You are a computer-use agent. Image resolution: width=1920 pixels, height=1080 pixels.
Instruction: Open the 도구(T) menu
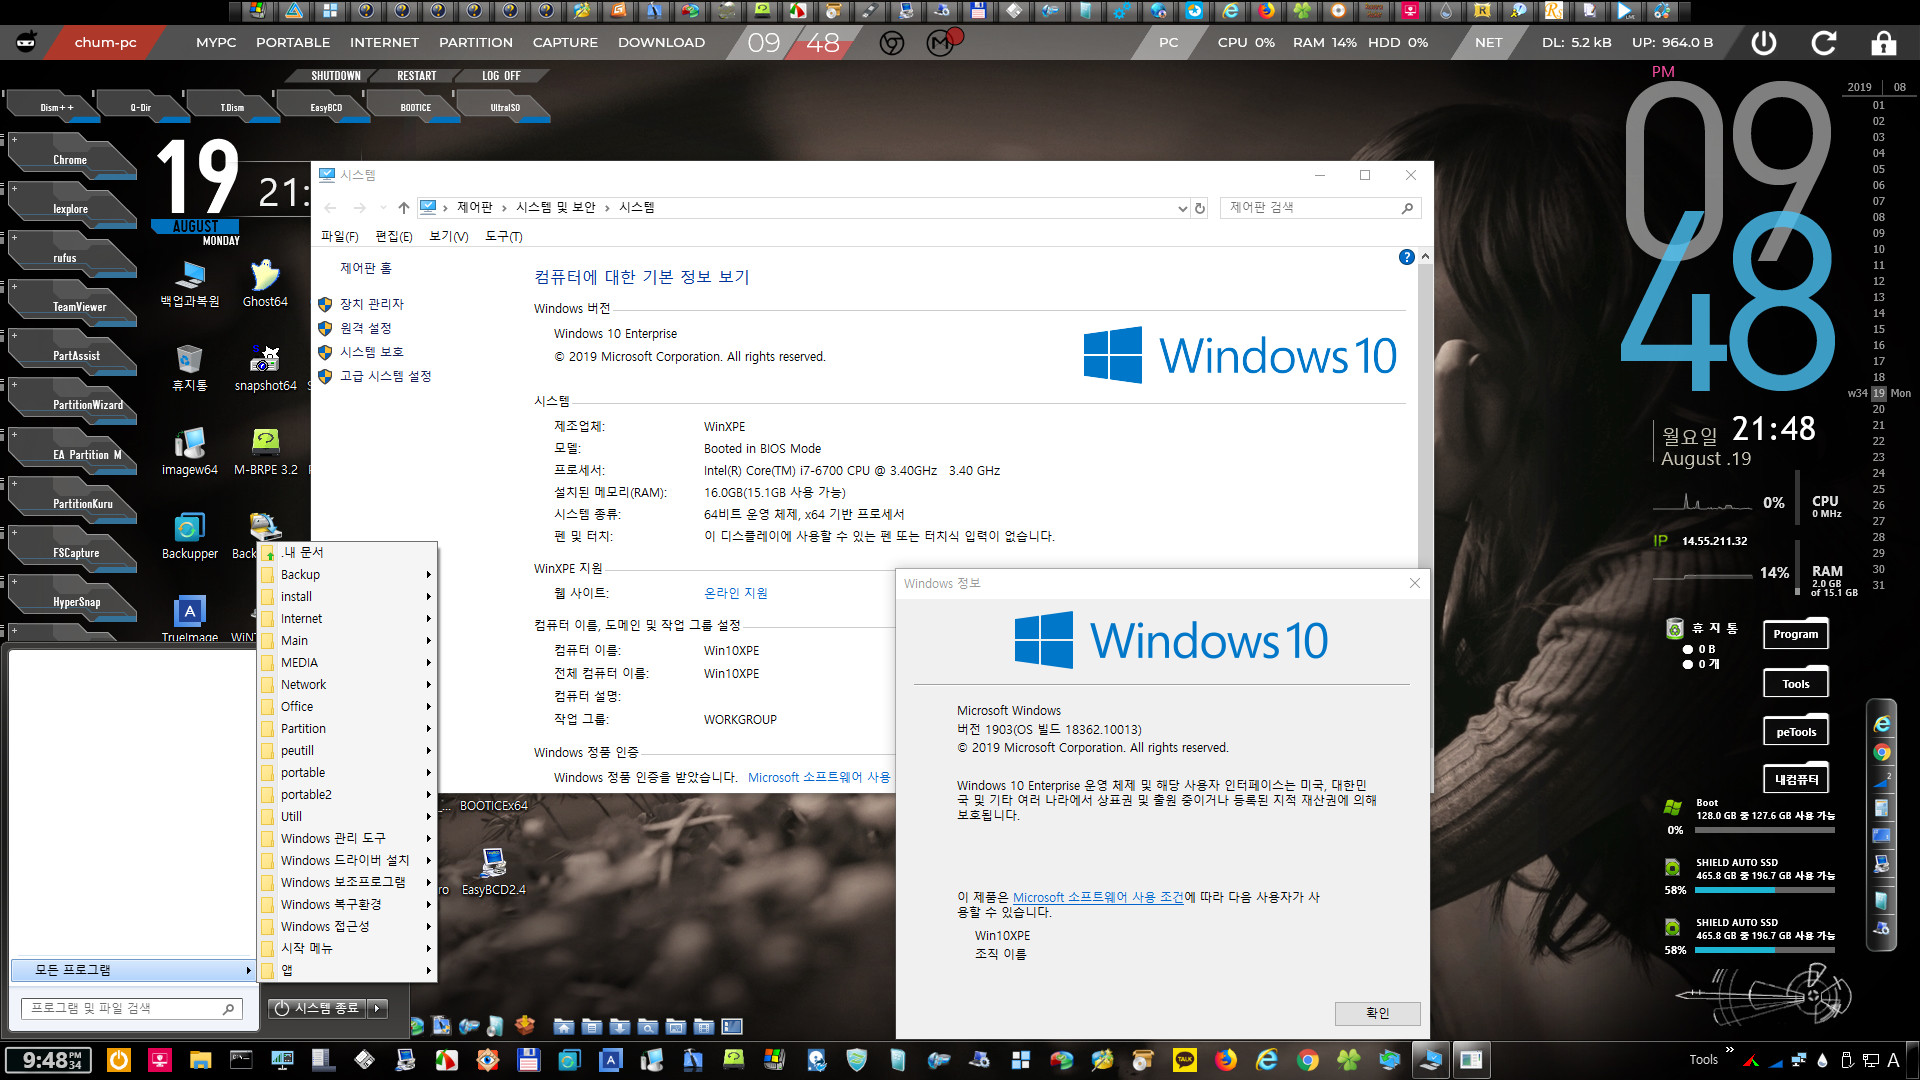pos(503,237)
